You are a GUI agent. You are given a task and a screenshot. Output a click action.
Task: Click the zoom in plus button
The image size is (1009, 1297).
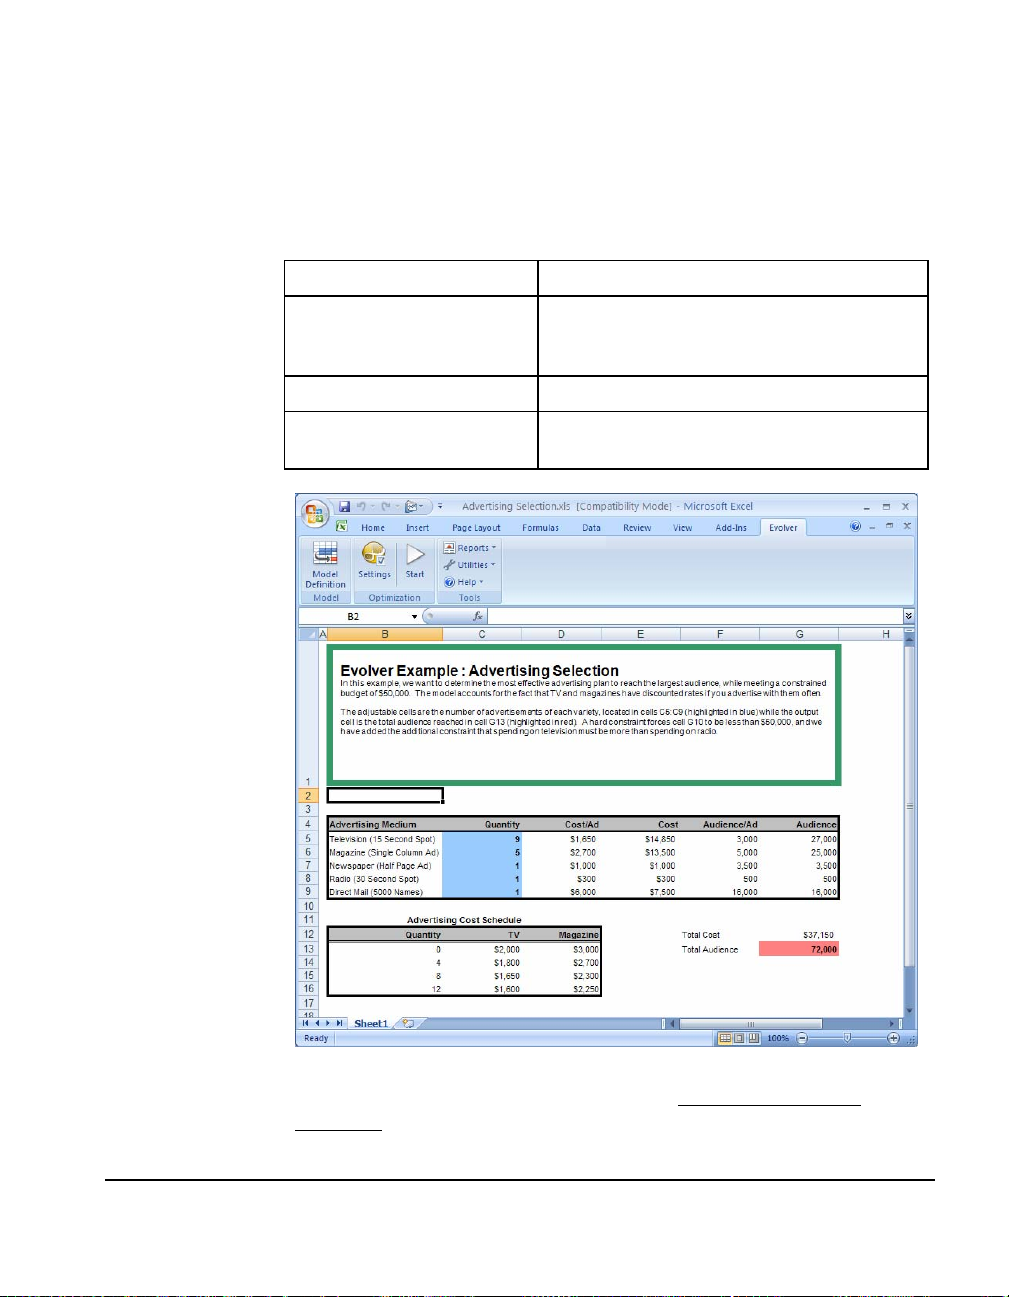click(x=893, y=1038)
